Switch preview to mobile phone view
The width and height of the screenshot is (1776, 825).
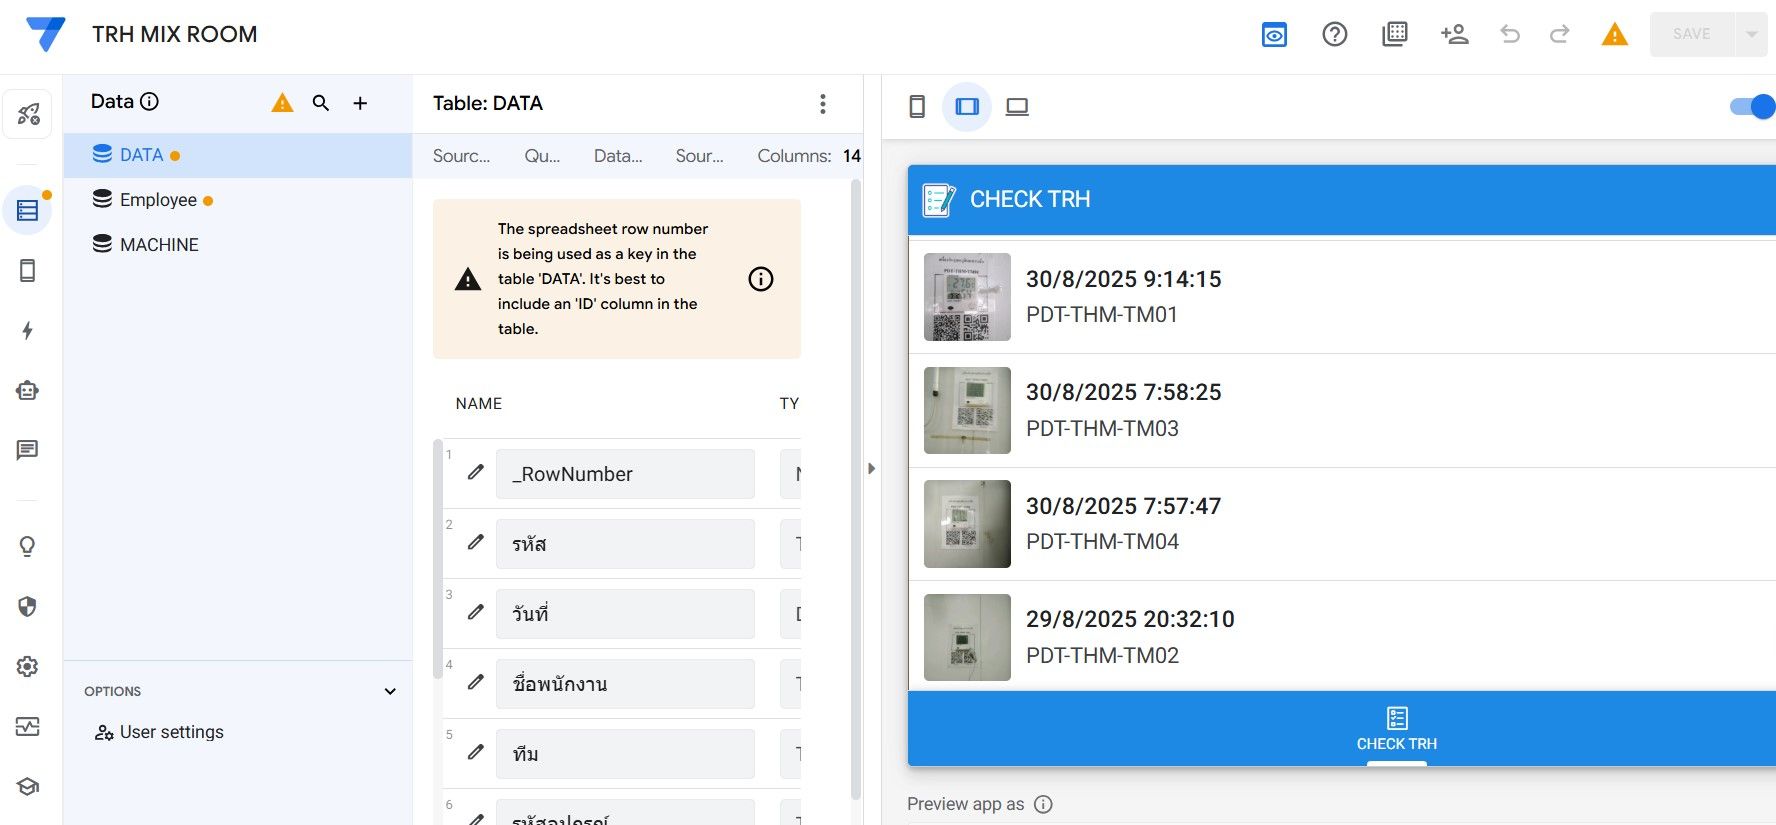click(916, 107)
